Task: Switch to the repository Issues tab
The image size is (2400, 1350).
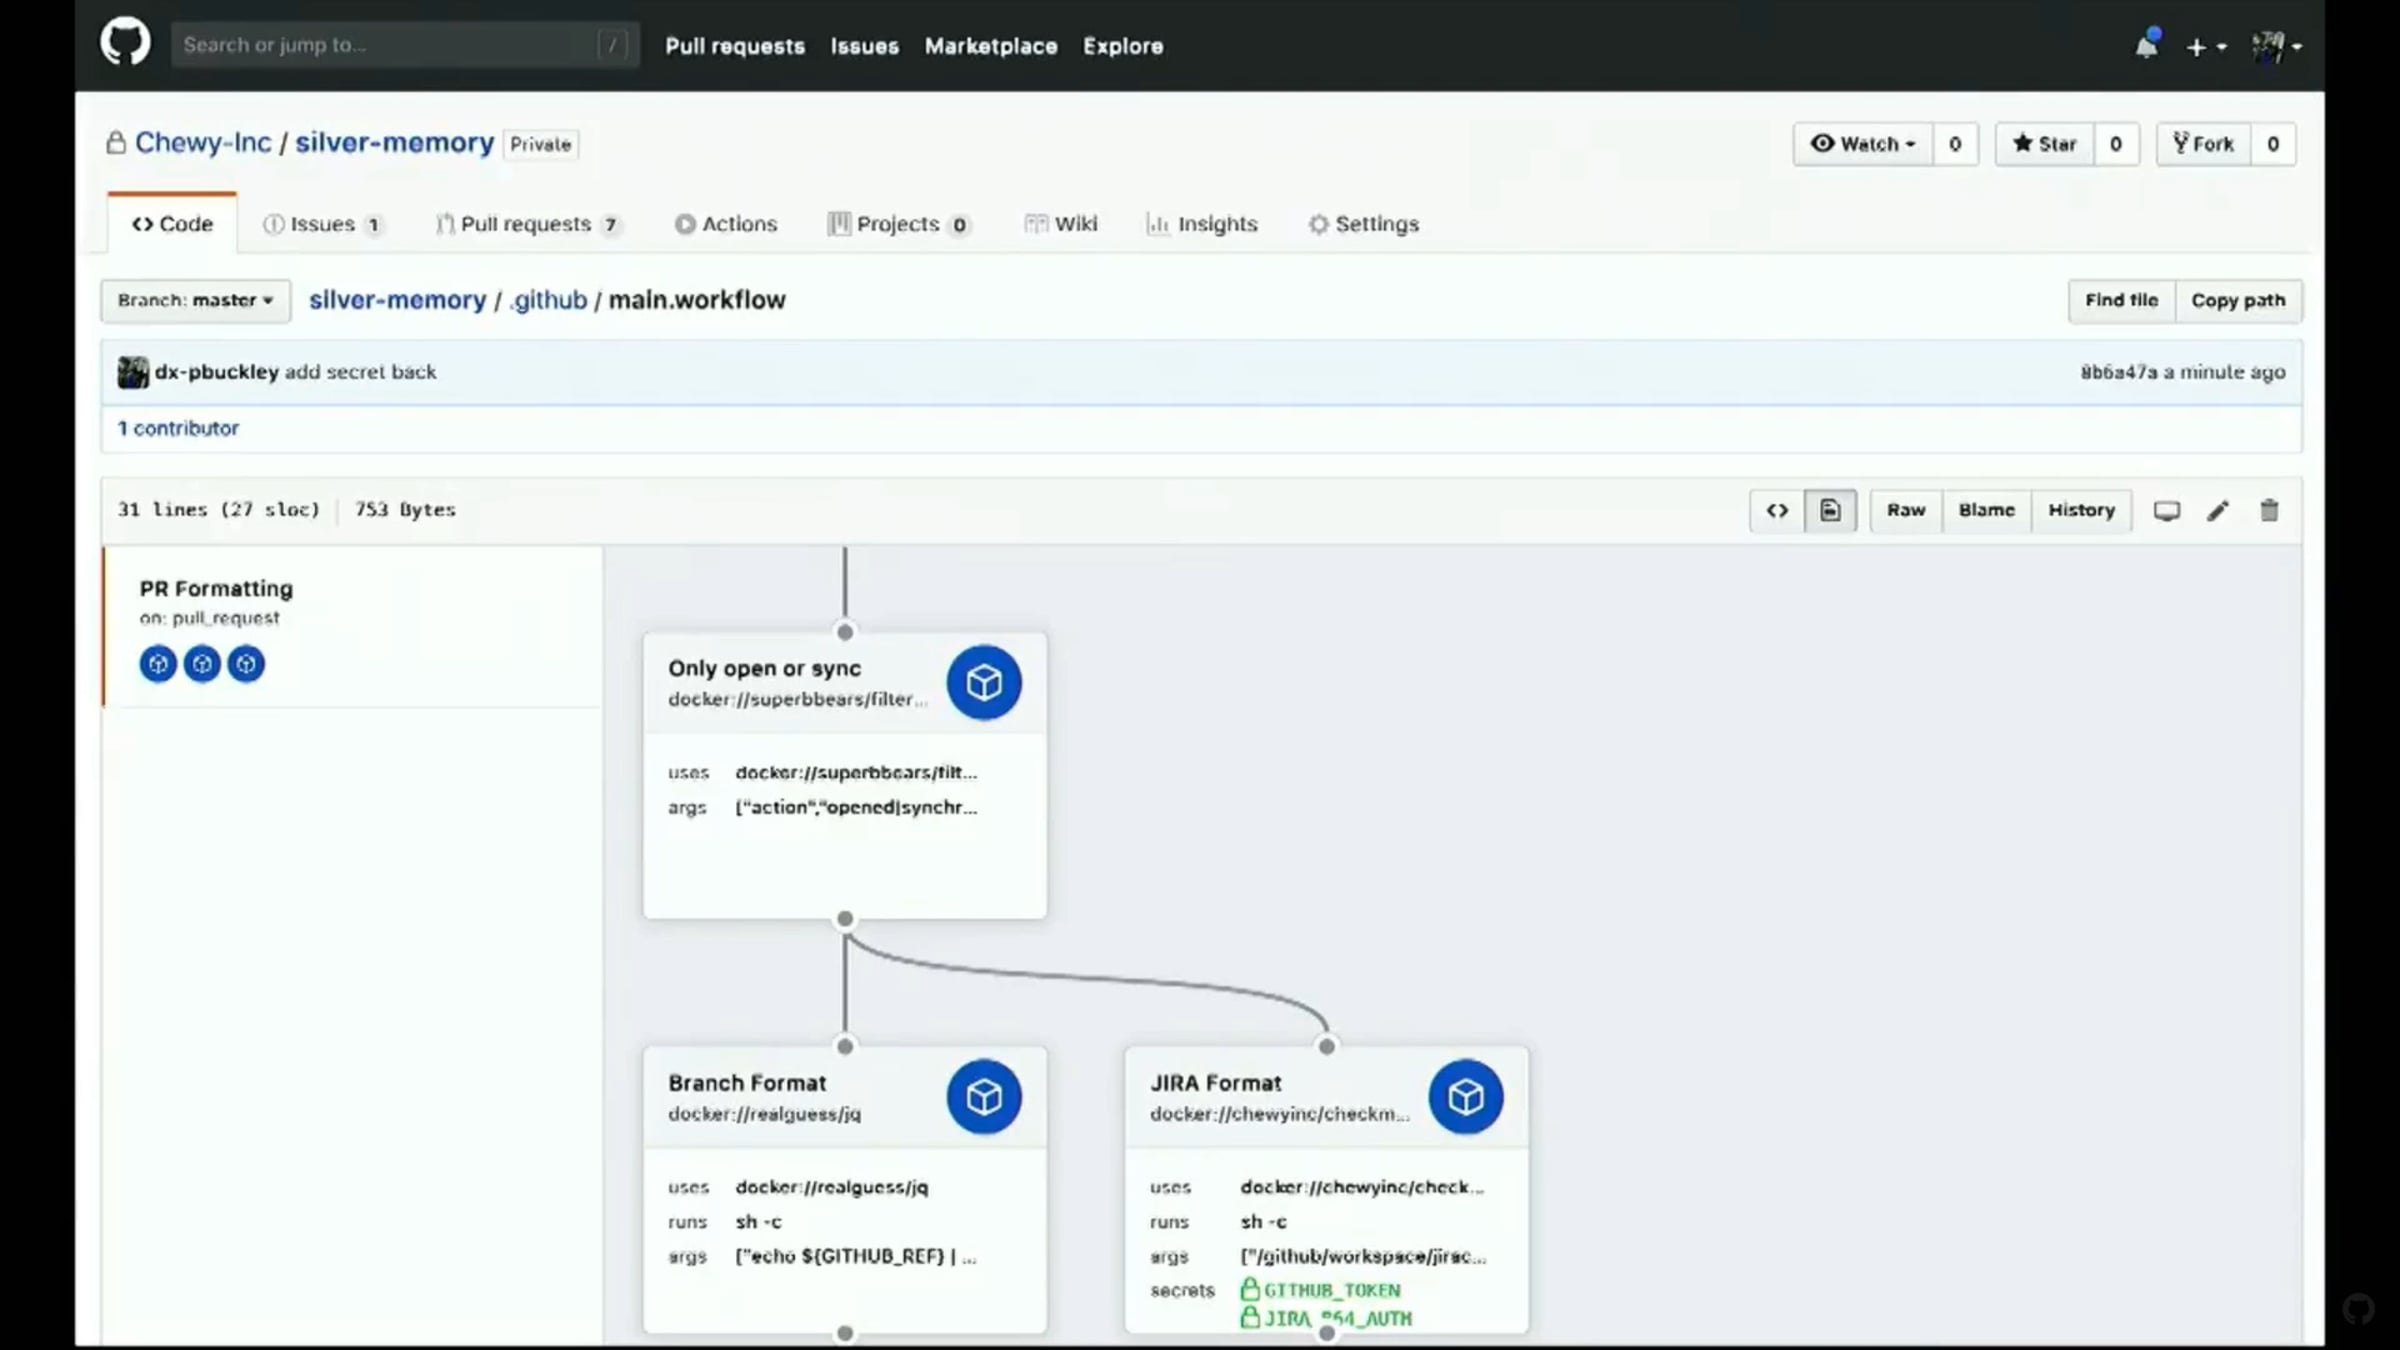Action: click(x=322, y=224)
